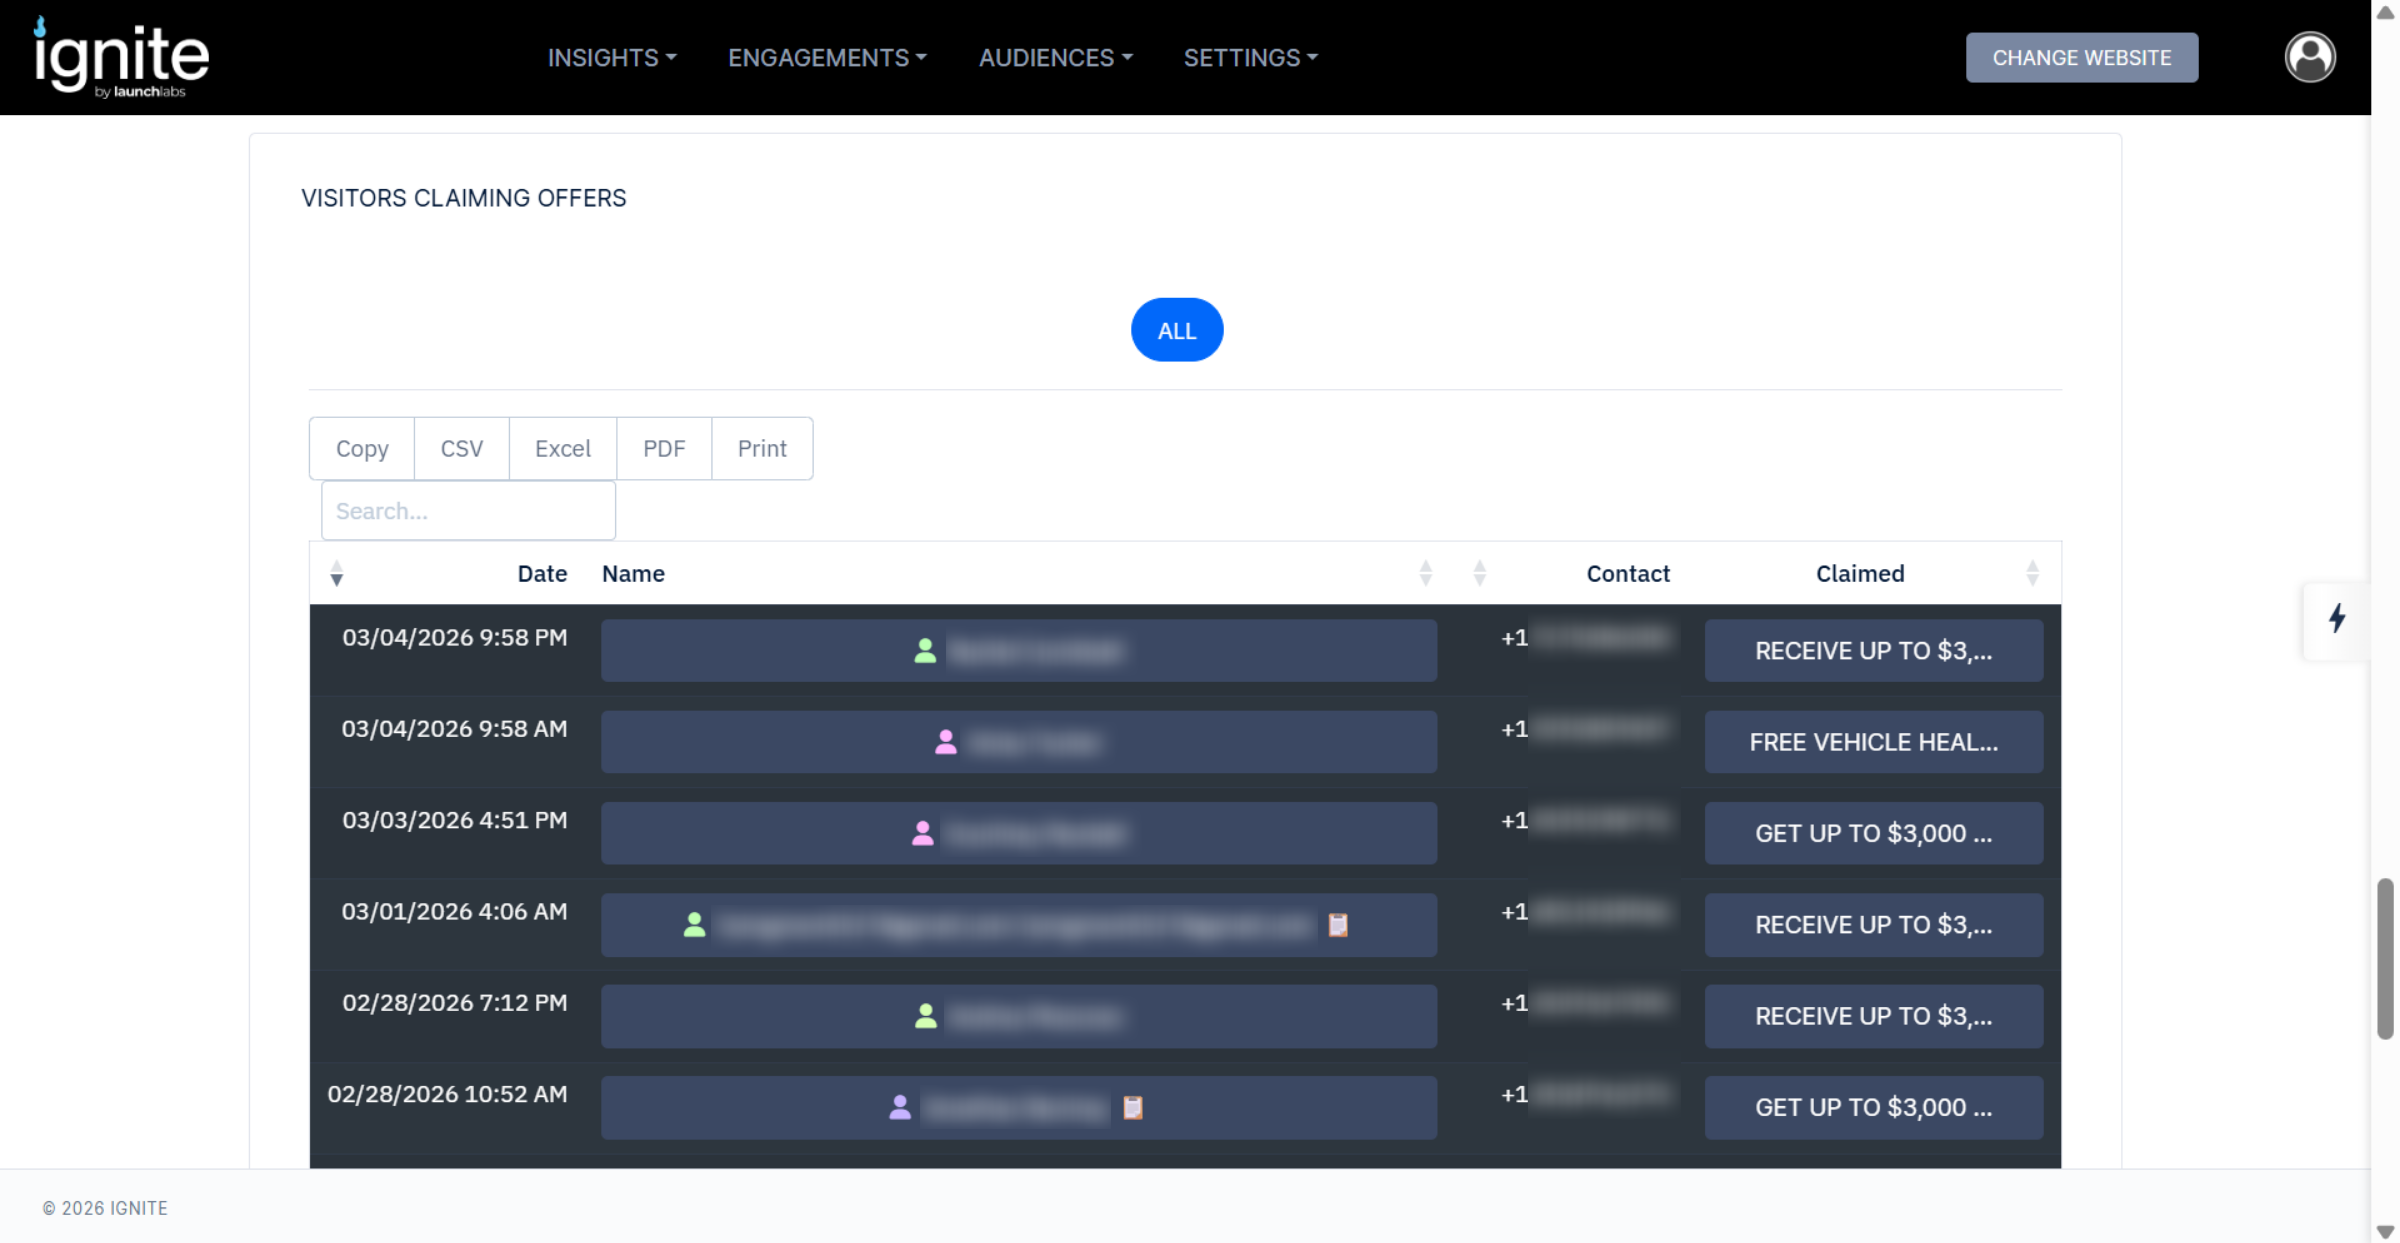Toggle the ALL offers filter pill
The width and height of the screenshot is (2400, 1243).
click(1176, 330)
